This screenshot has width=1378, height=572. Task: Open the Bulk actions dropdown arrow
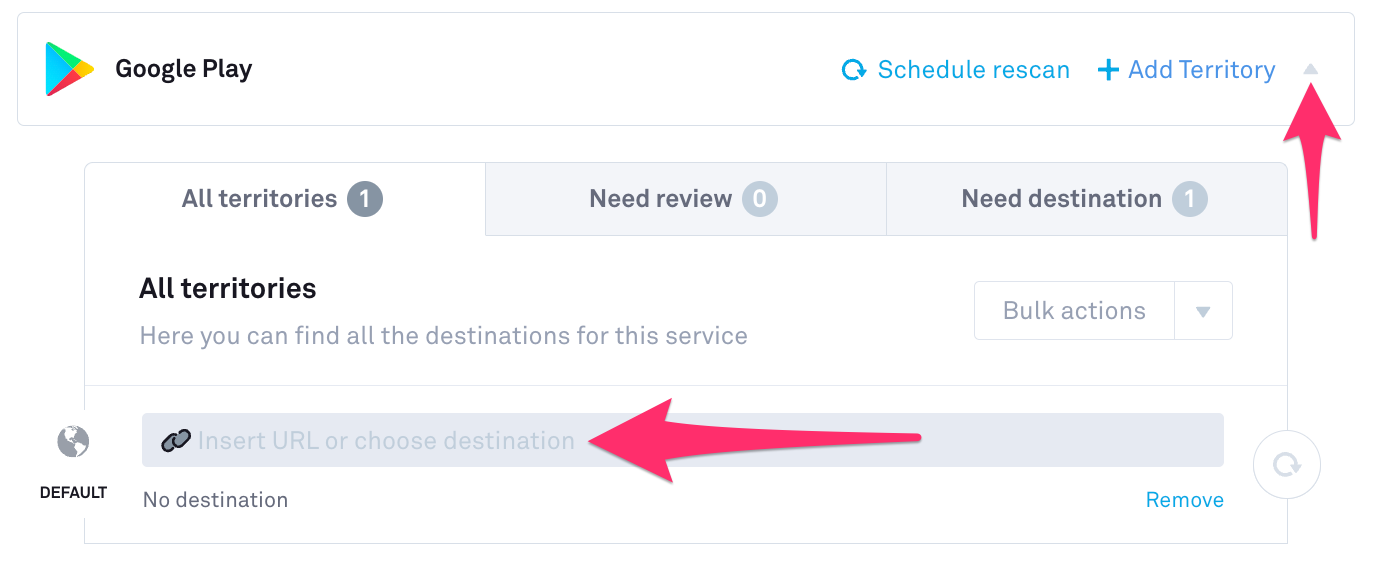(x=1203, y=311)
